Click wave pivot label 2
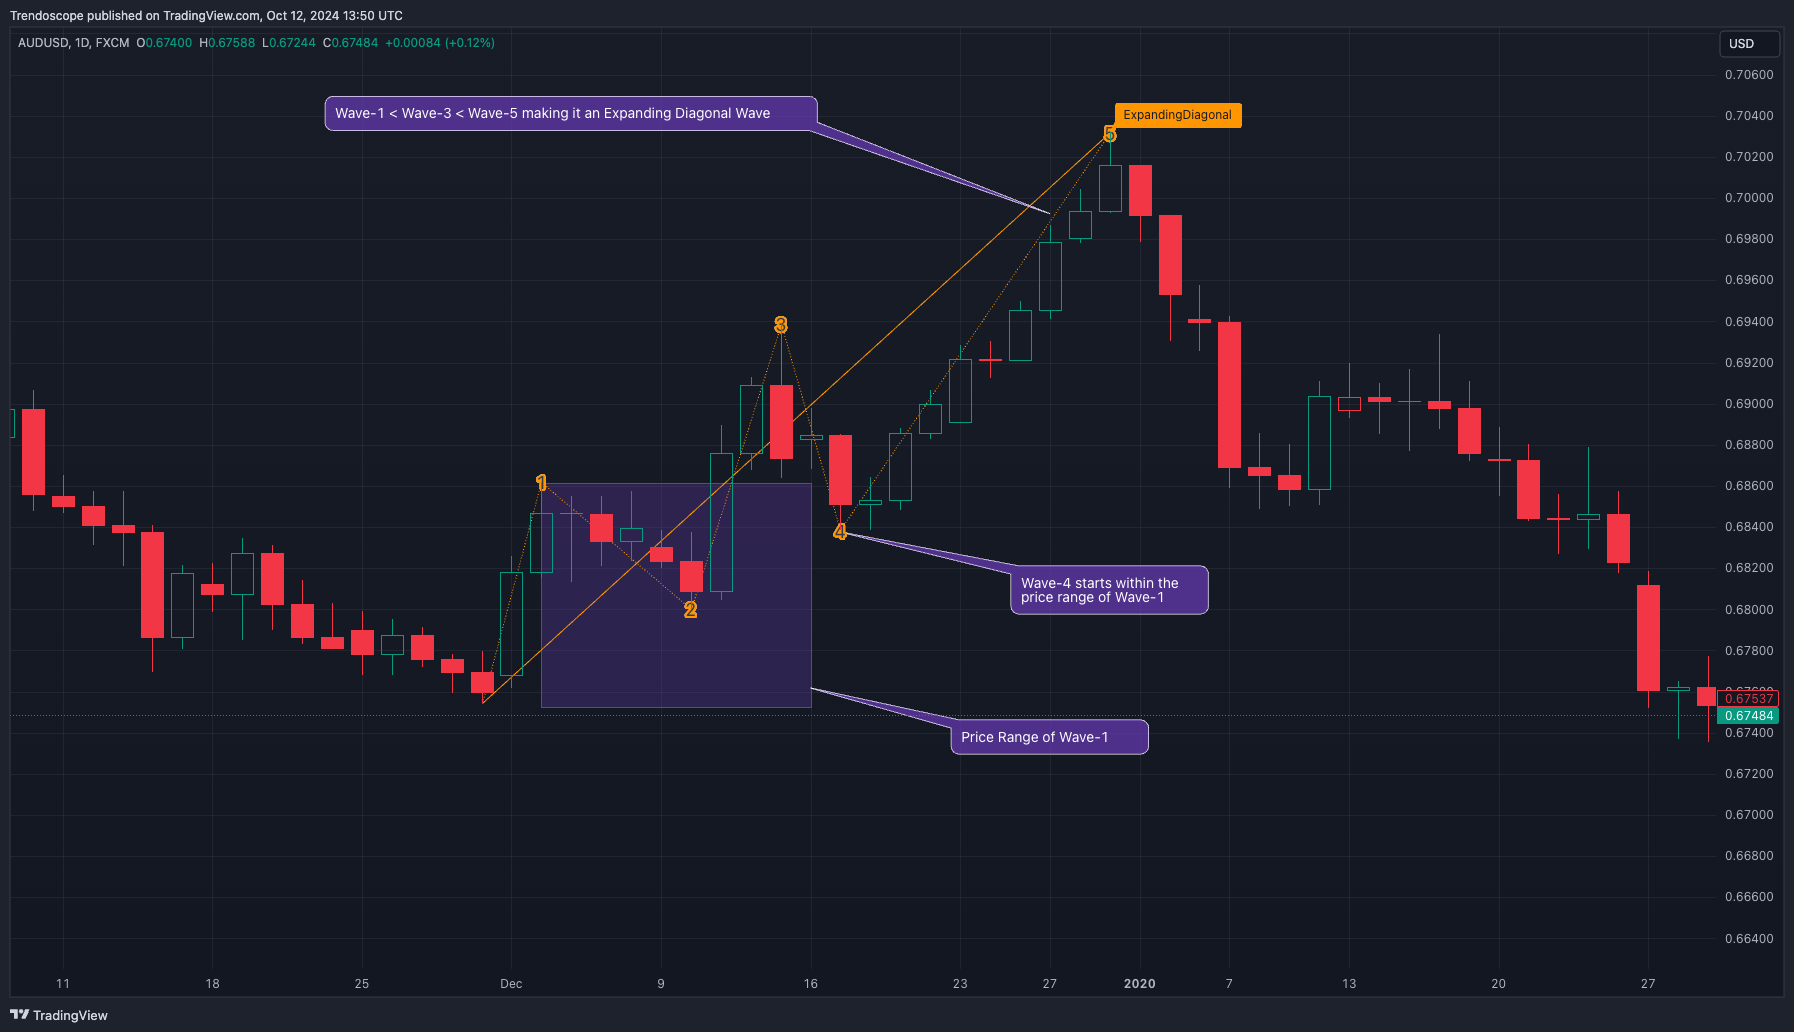Screen dimensions: 1794x1032 [690, 610]
